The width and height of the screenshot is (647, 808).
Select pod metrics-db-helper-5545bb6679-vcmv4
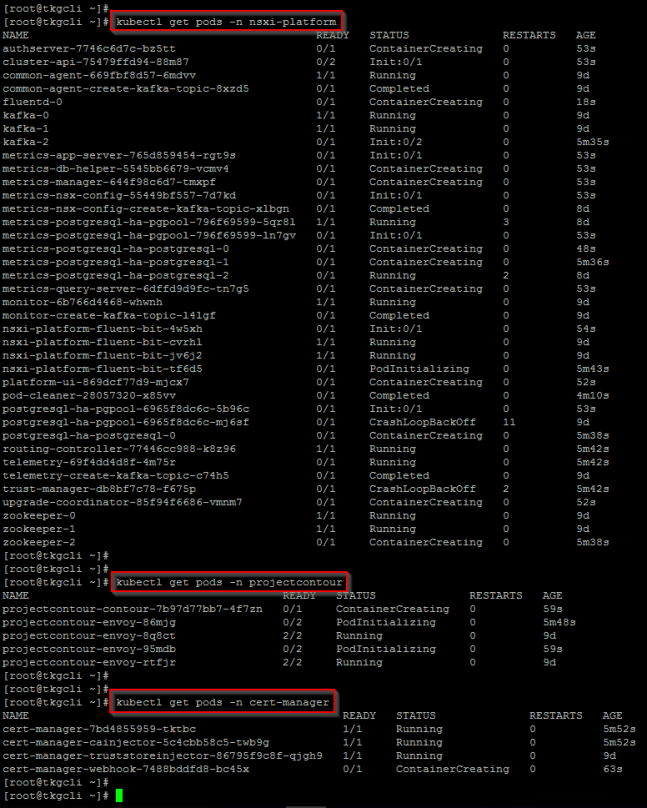tap(116, 169)
